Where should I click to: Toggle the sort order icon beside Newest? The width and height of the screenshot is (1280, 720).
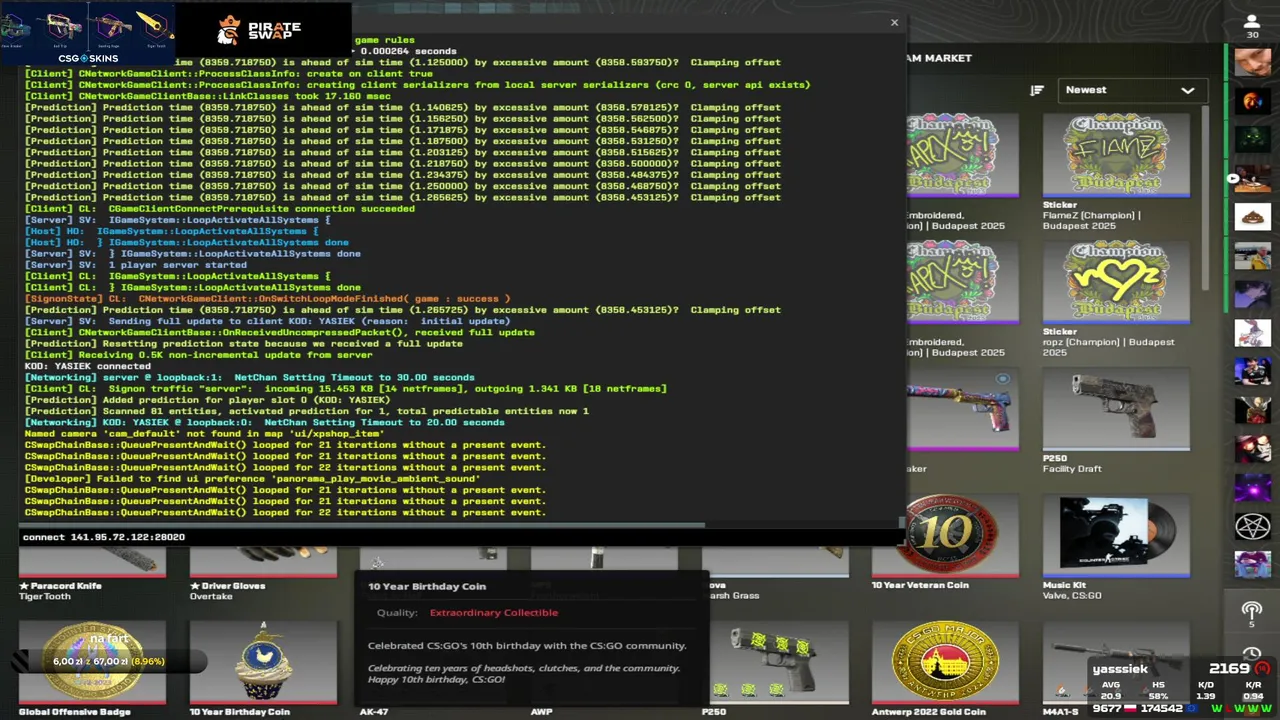1037,90
